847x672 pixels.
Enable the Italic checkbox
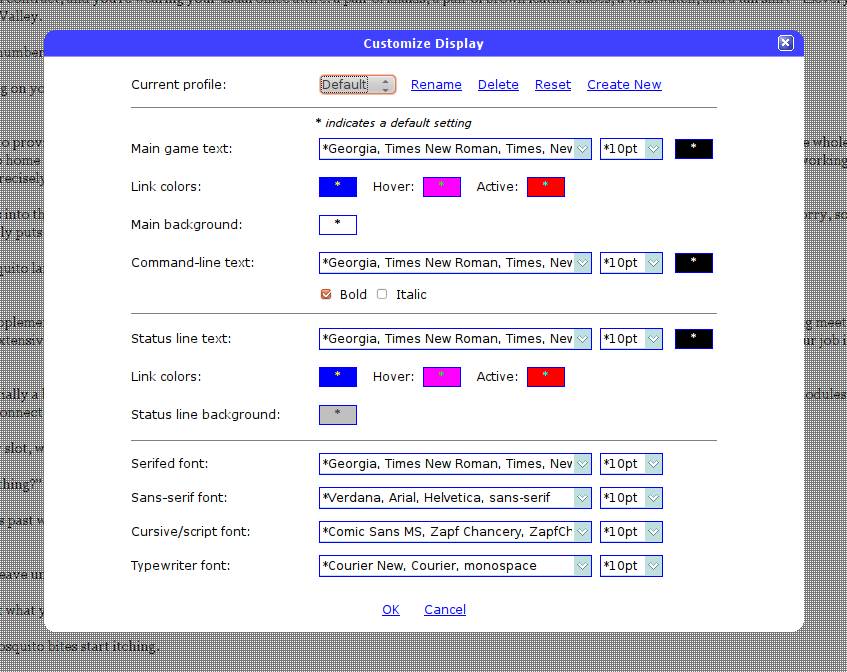(x=382, y=294)
